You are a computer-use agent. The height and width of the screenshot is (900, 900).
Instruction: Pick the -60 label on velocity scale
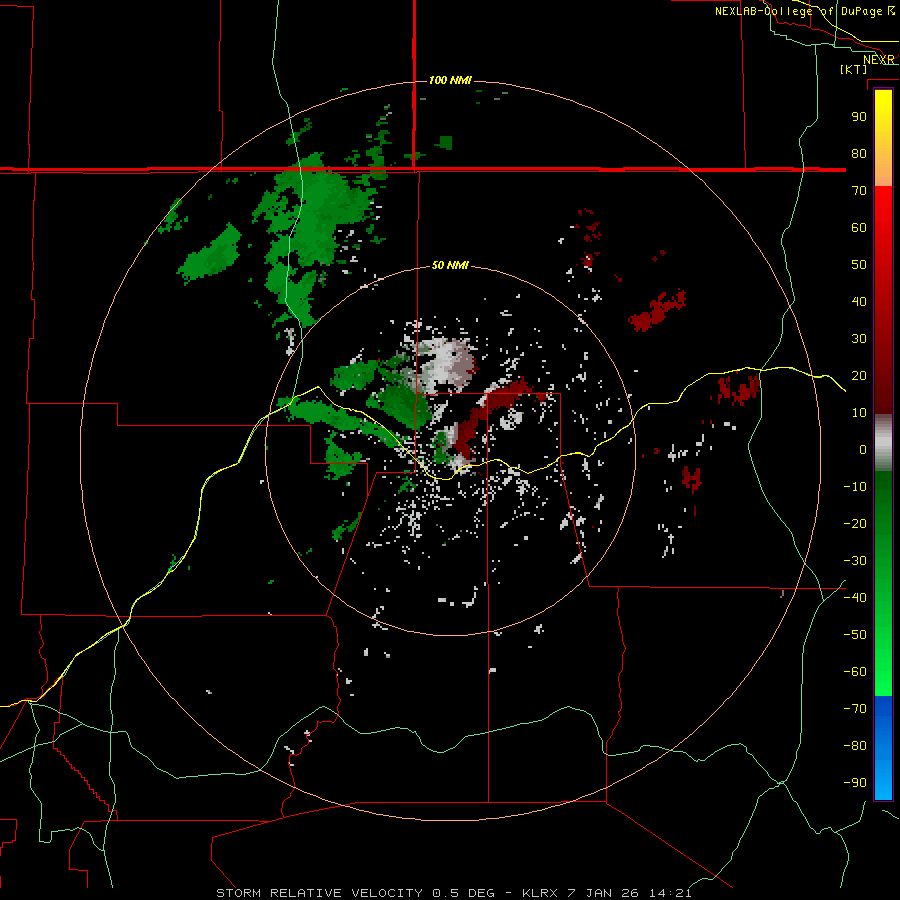855,672
